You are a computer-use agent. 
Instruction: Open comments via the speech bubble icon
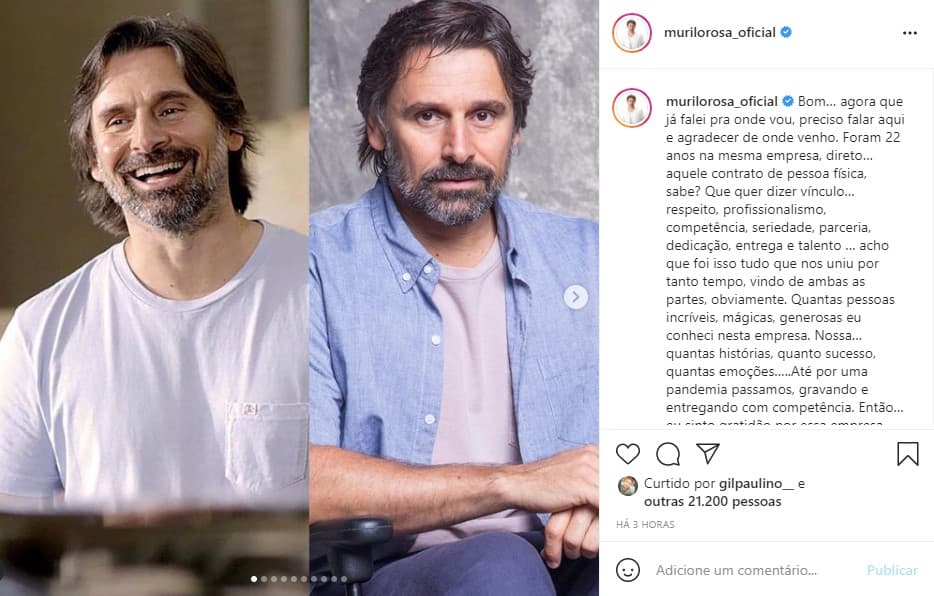click(668, 454)
